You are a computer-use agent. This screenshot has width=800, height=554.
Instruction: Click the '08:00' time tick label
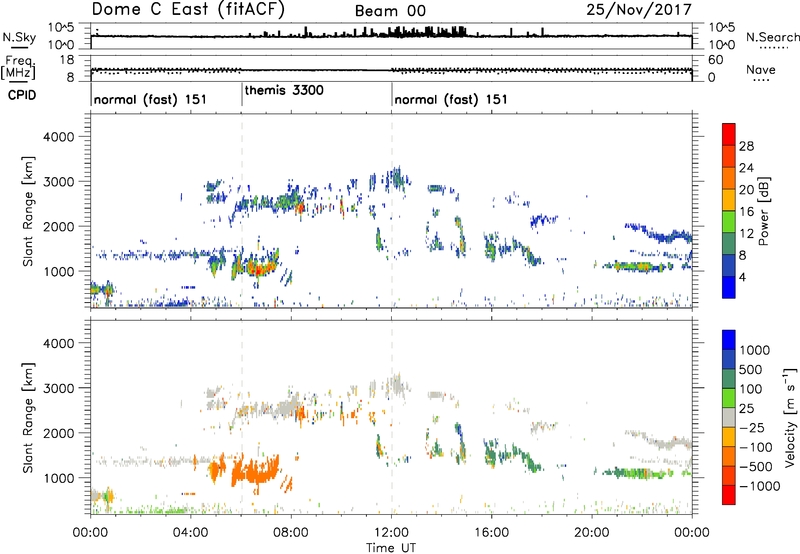point(291,533)
